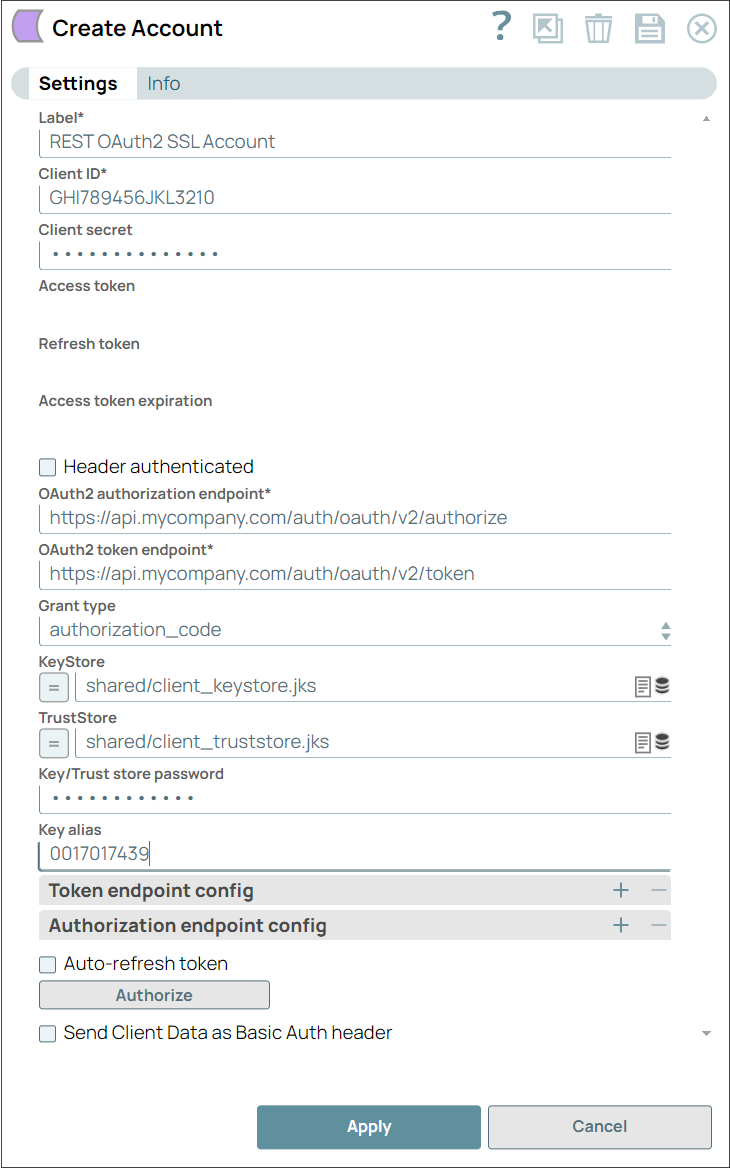Click the expression toggle next to TrustStore
The image size is (730, 1168).
53,743
